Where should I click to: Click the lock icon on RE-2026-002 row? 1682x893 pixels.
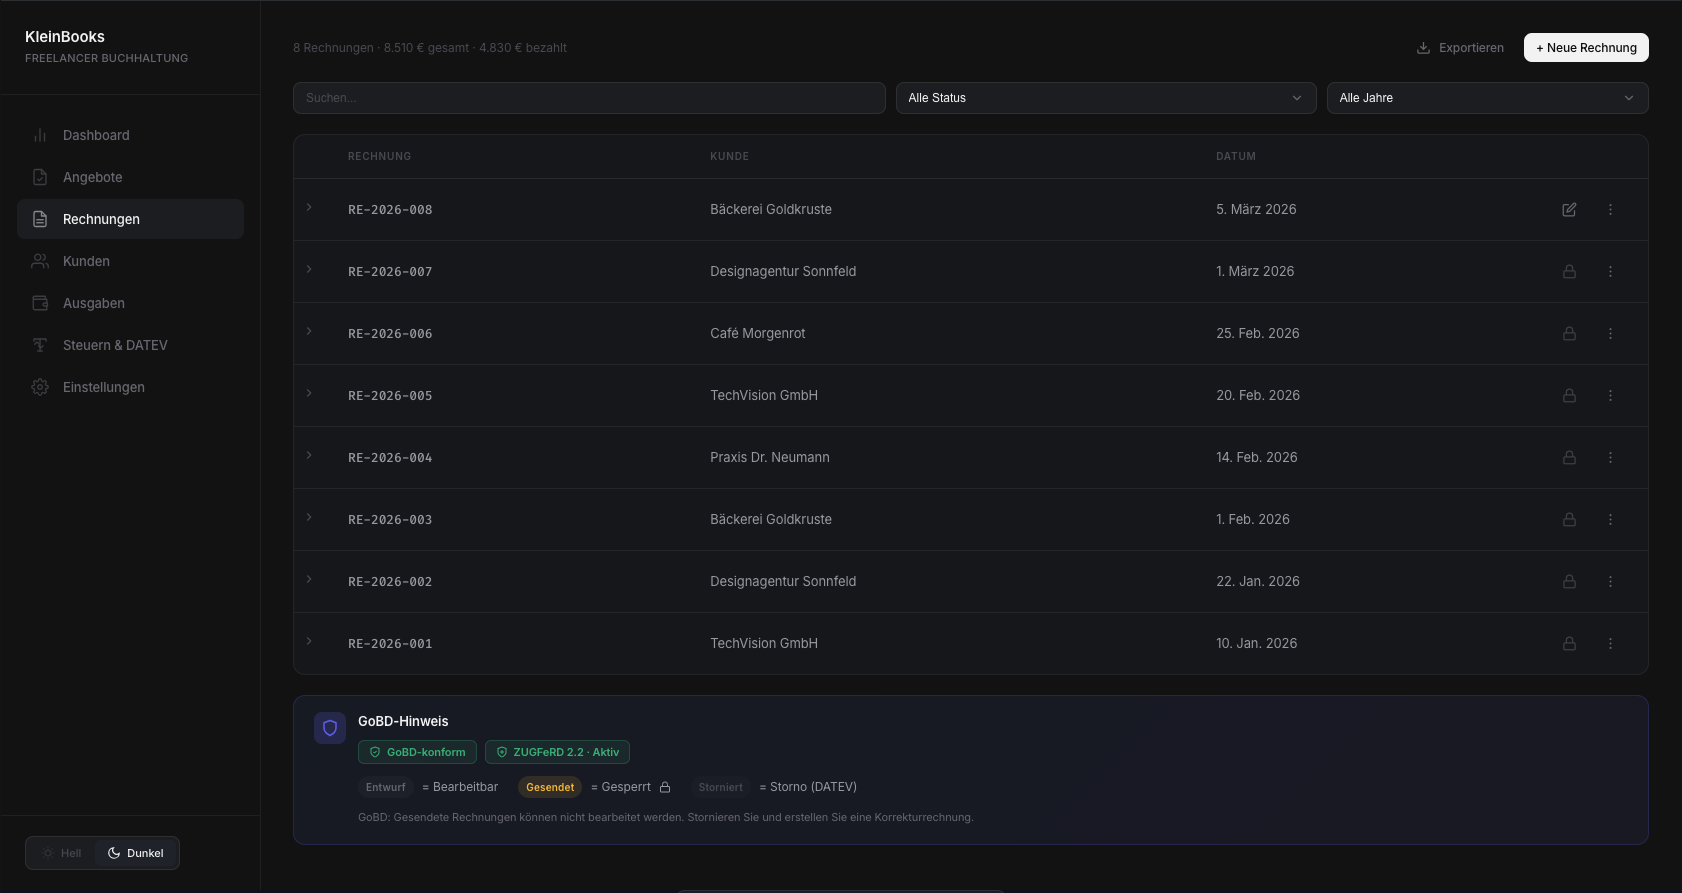(1569, 582)
